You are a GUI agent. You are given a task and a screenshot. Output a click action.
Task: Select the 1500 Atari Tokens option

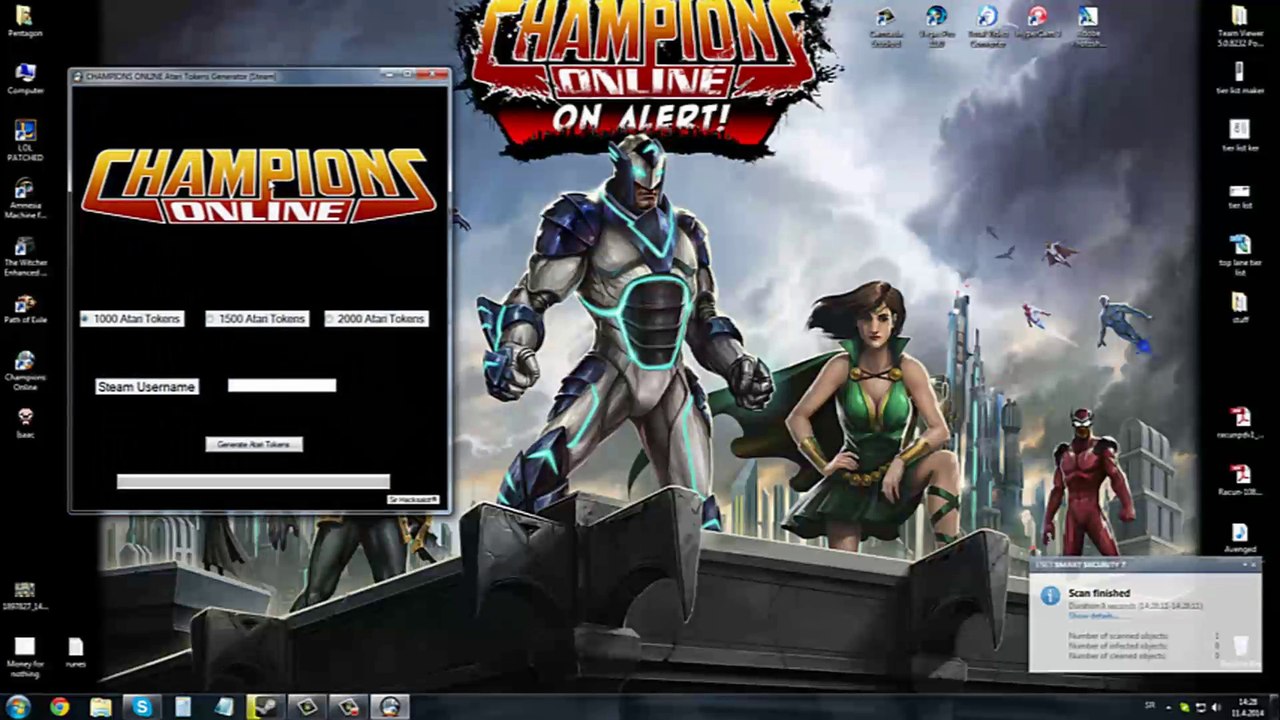coord(257,319)
